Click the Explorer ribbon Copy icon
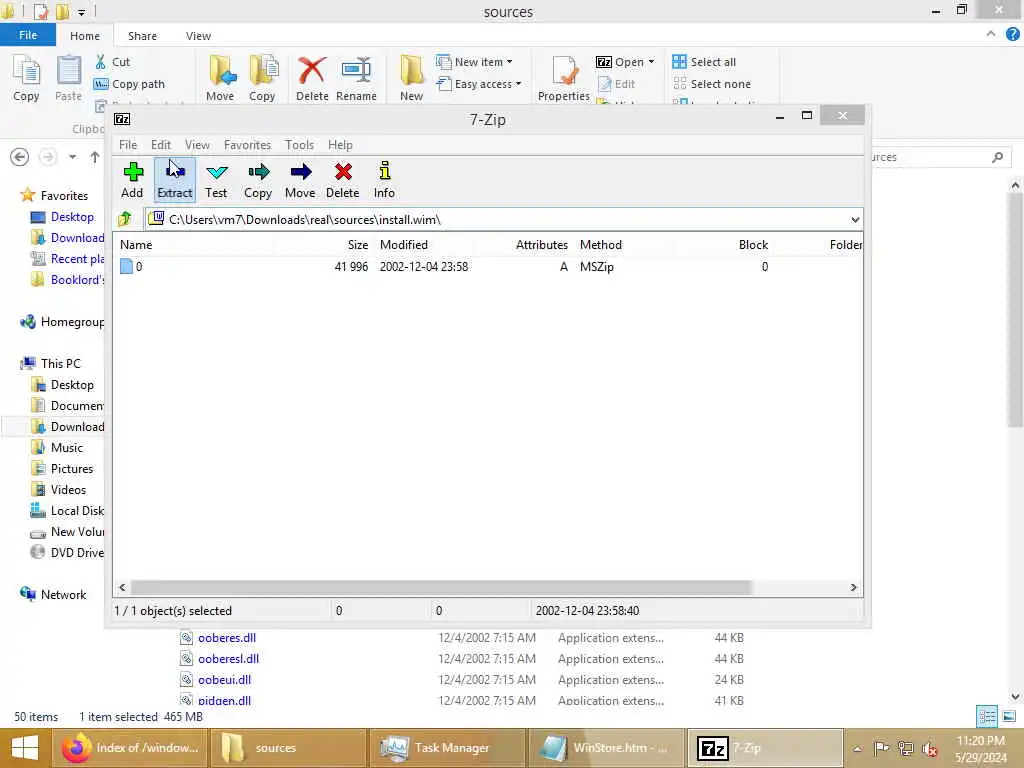Screen dimensions: 1024x768 (x=26, y=78)
